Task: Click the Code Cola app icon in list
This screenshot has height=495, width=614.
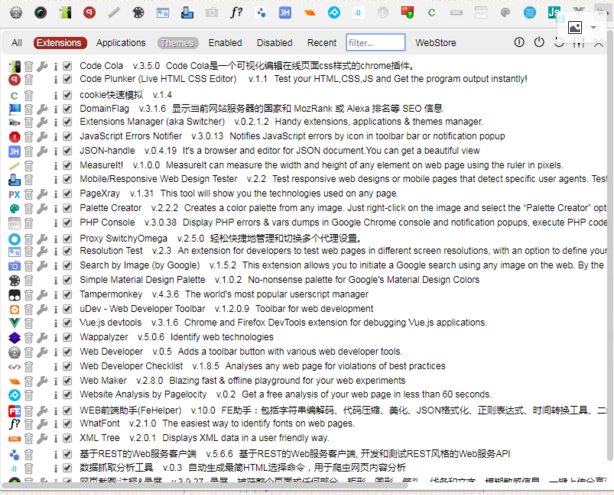Action: [14, 66]
